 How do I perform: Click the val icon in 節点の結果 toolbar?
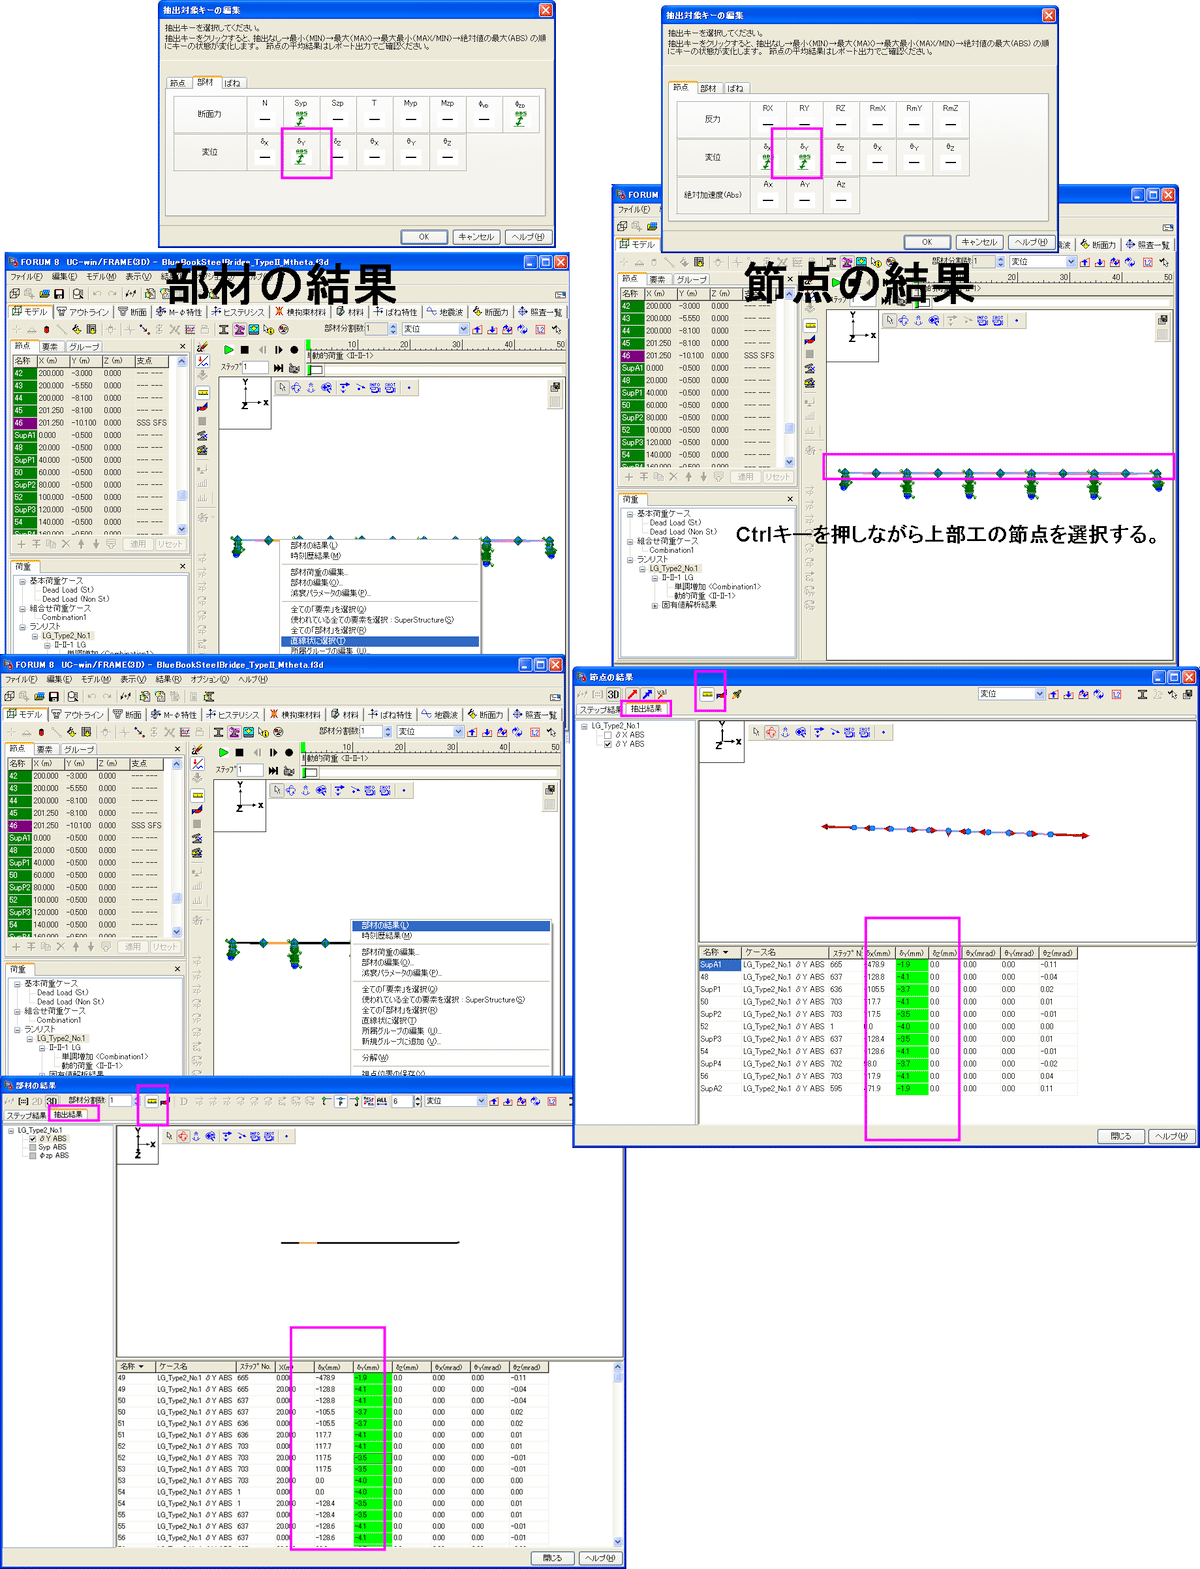662,693
